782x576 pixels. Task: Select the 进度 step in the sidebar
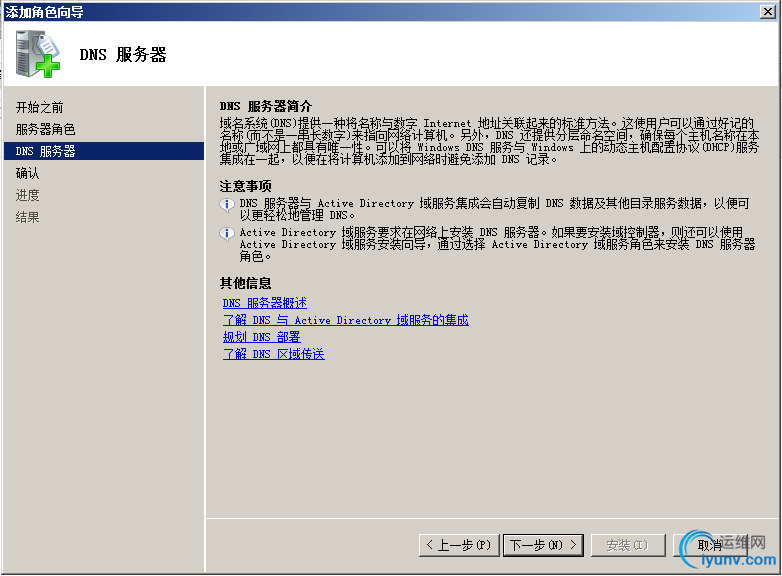pyautogui.click(x=27, y=195)
